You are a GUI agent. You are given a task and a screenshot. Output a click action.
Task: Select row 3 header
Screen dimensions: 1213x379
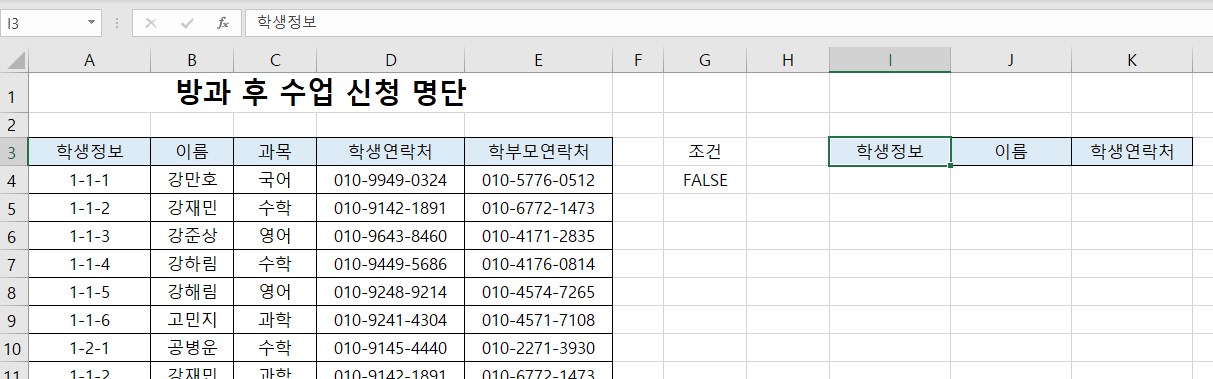click(x=14, y=152)
